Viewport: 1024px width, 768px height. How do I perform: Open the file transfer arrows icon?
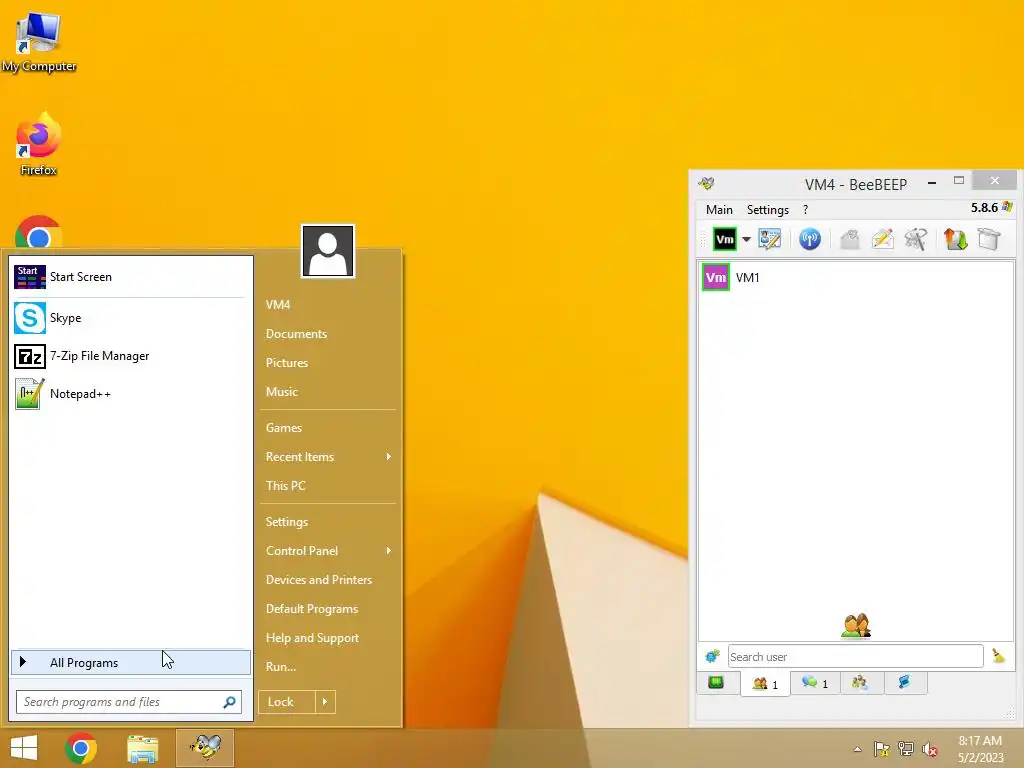click(955, 239)
